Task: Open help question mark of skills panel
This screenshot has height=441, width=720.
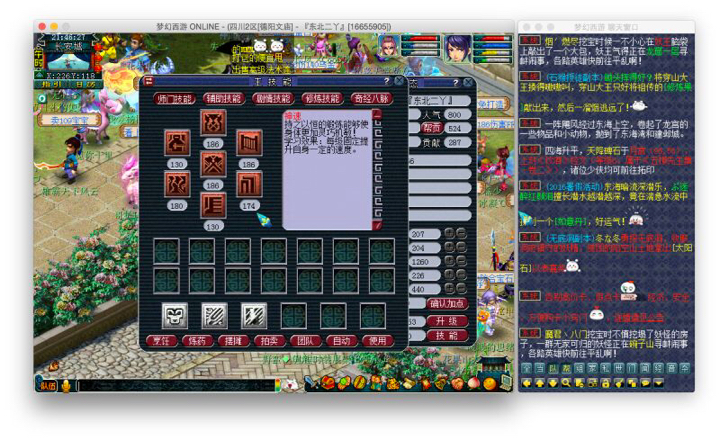Action: [x=387, y=81]
